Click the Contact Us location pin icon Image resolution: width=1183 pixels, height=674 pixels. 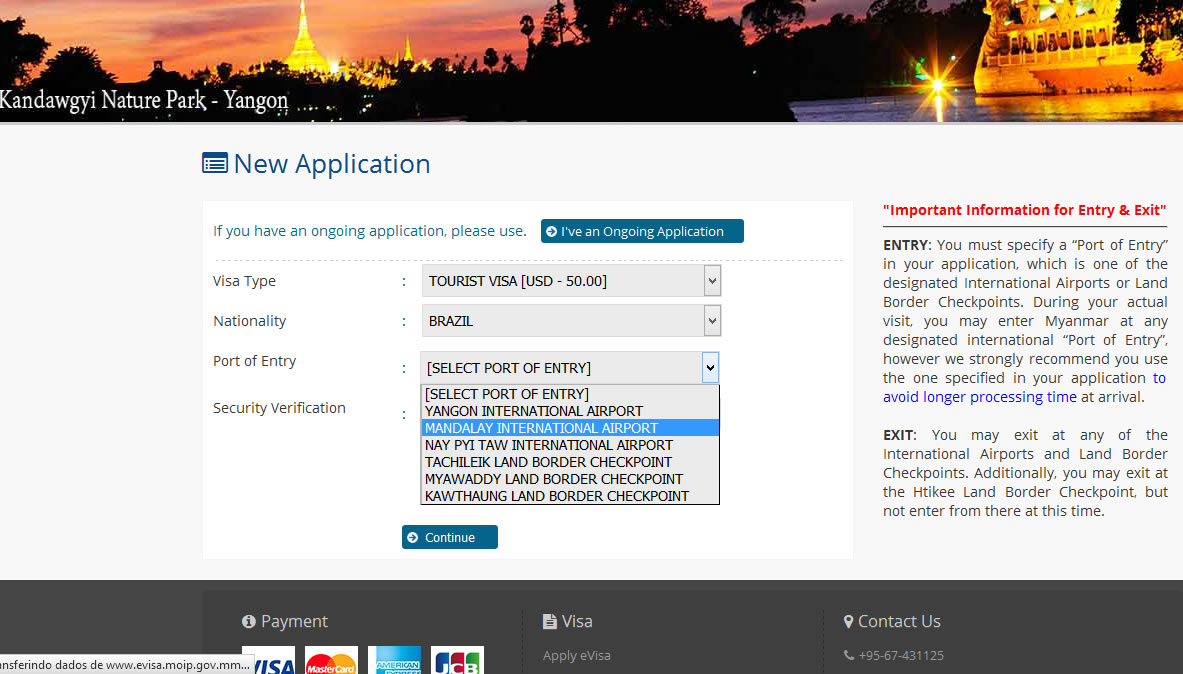[848, 622]
